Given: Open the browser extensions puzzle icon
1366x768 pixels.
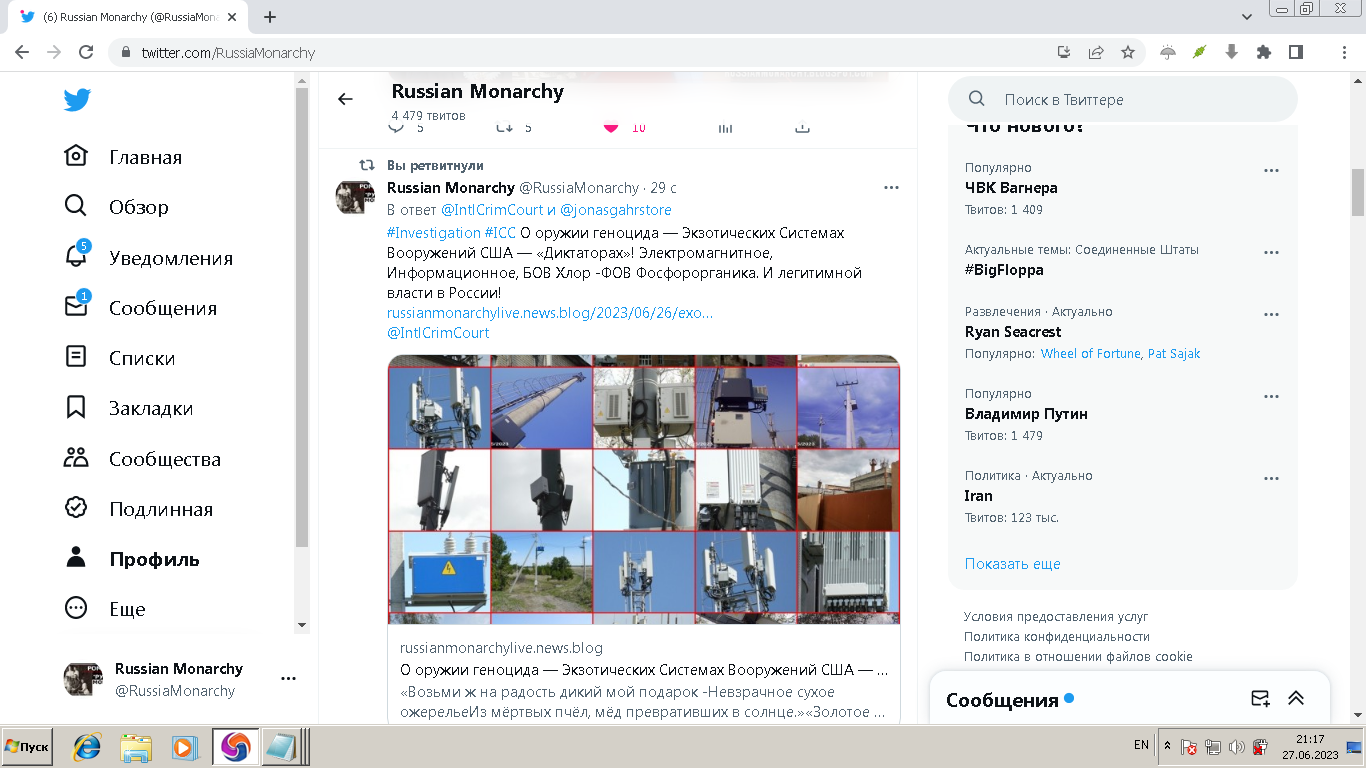Looking at the screenshot, I should [x=1263, y=53].
